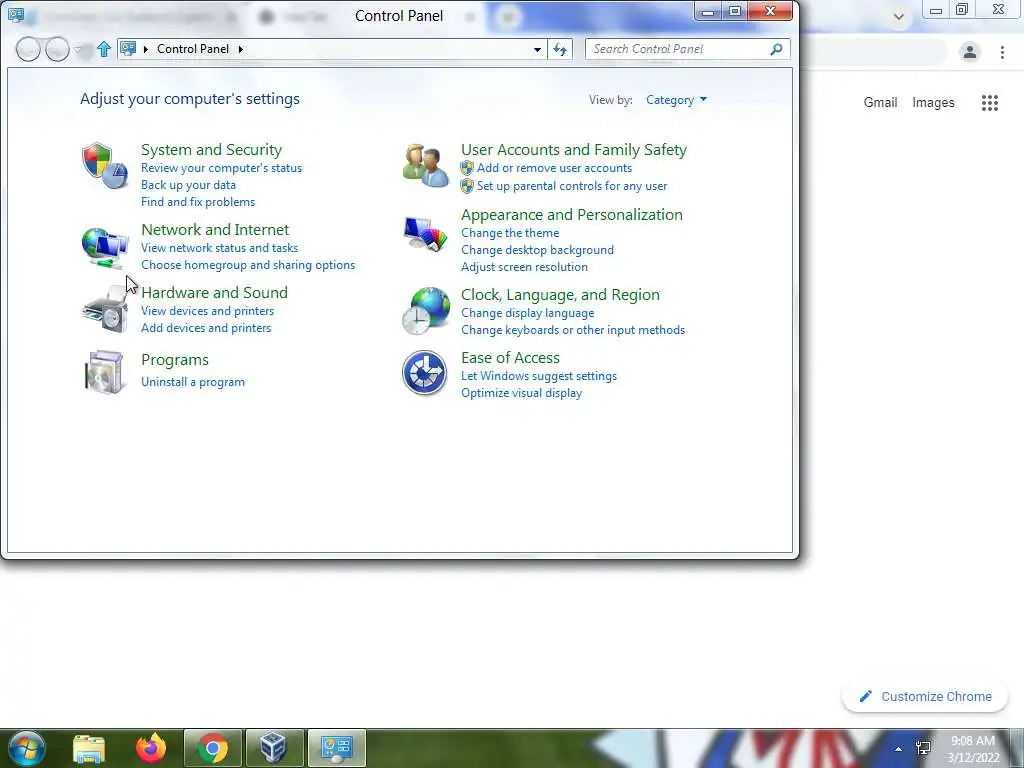This screenshot has height=768, width=1024.
Task: Click Set up parental controls link
Action: click(x=572, y=186)
